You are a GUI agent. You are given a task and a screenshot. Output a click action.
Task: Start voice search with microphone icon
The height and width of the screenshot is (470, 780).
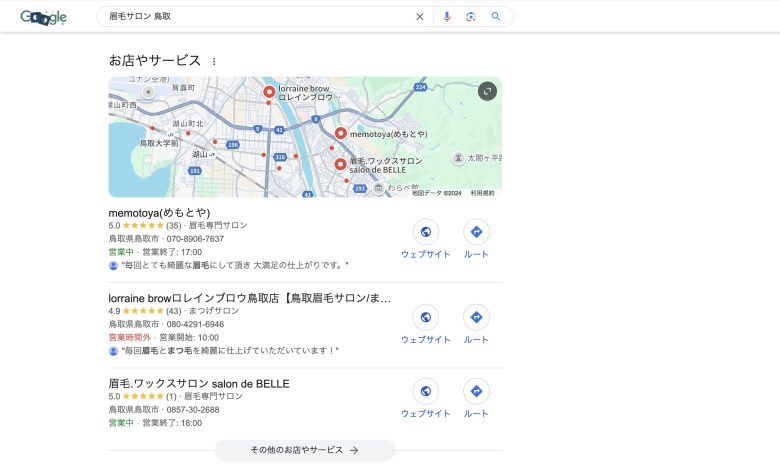pos(446,17)
